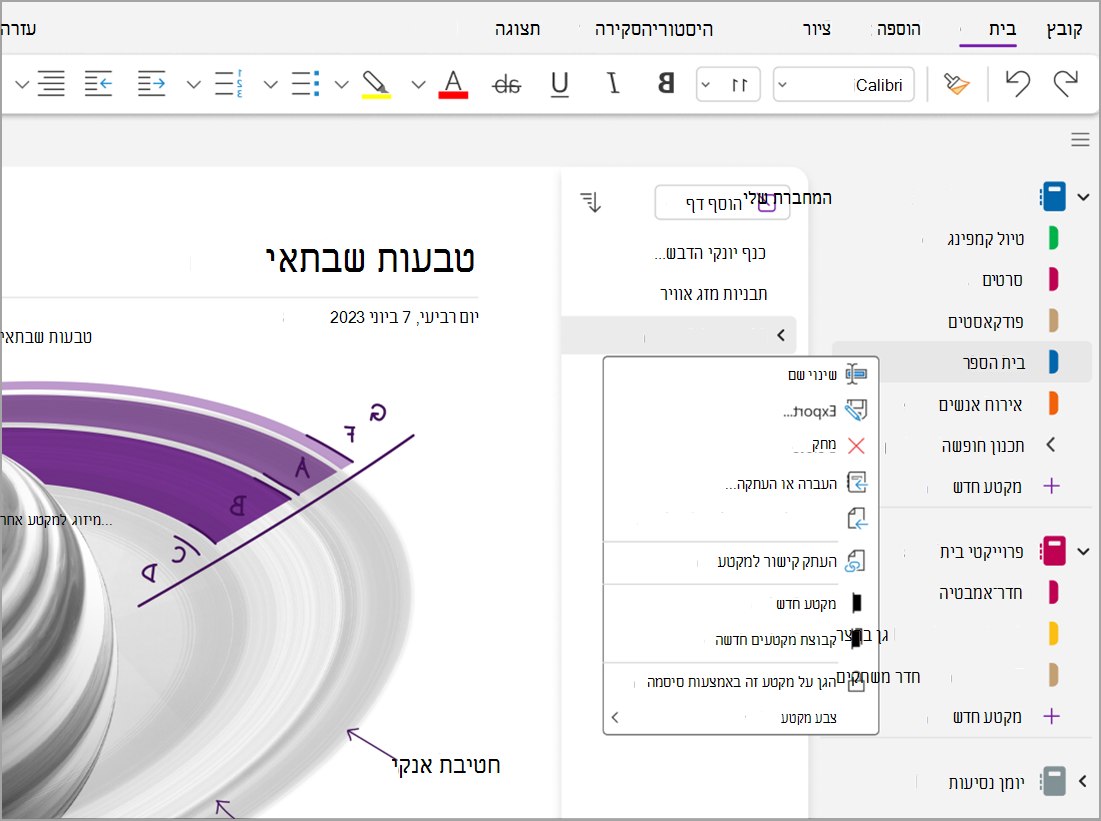Open the קובץ tab
This screenshot has height=821, width=1101.
click(1064, 29)
